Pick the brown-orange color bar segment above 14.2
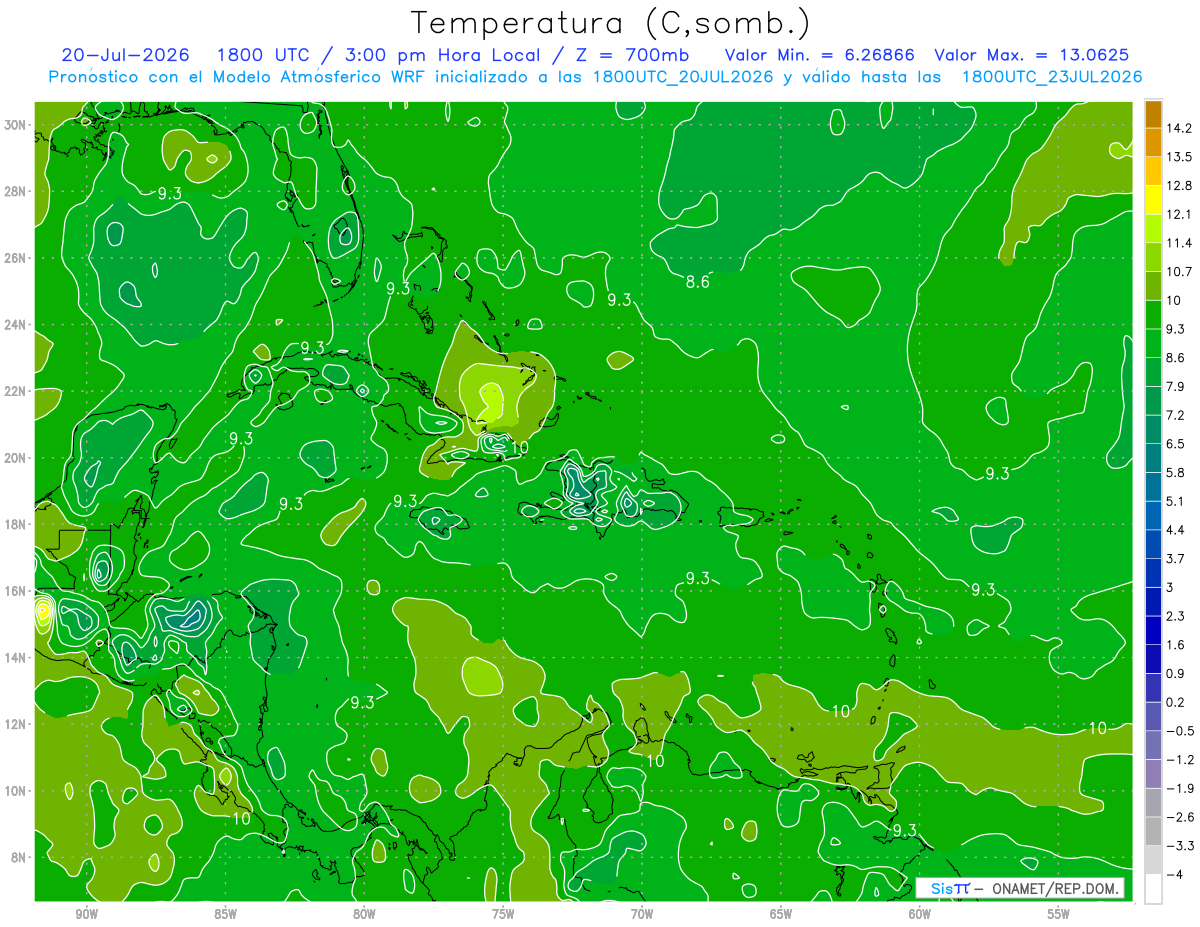The height and width of the screenshot is (927, 1200). [1153, 114]
